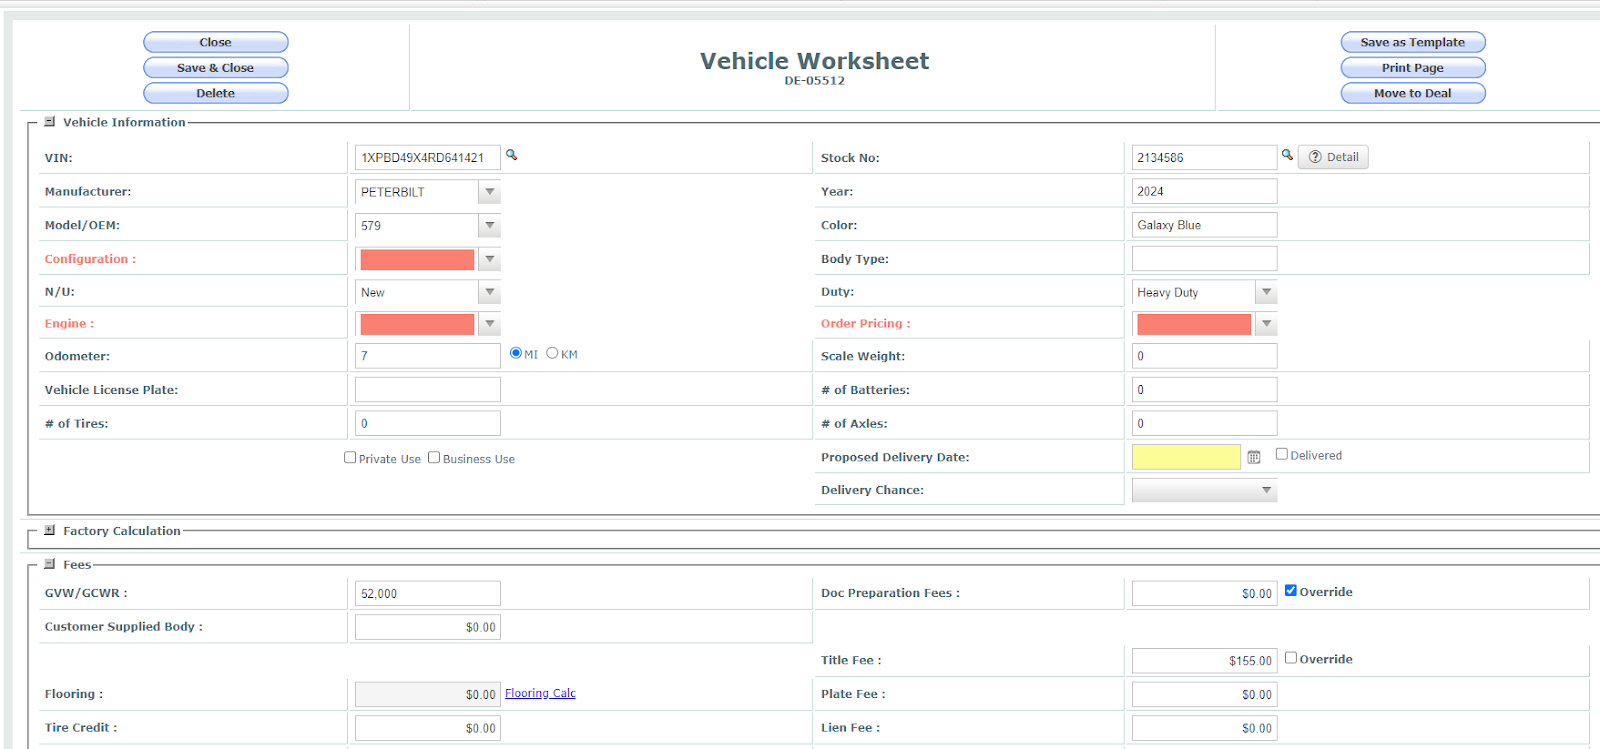Enable Title Fee Override checkbox

tap(1291, 658)
